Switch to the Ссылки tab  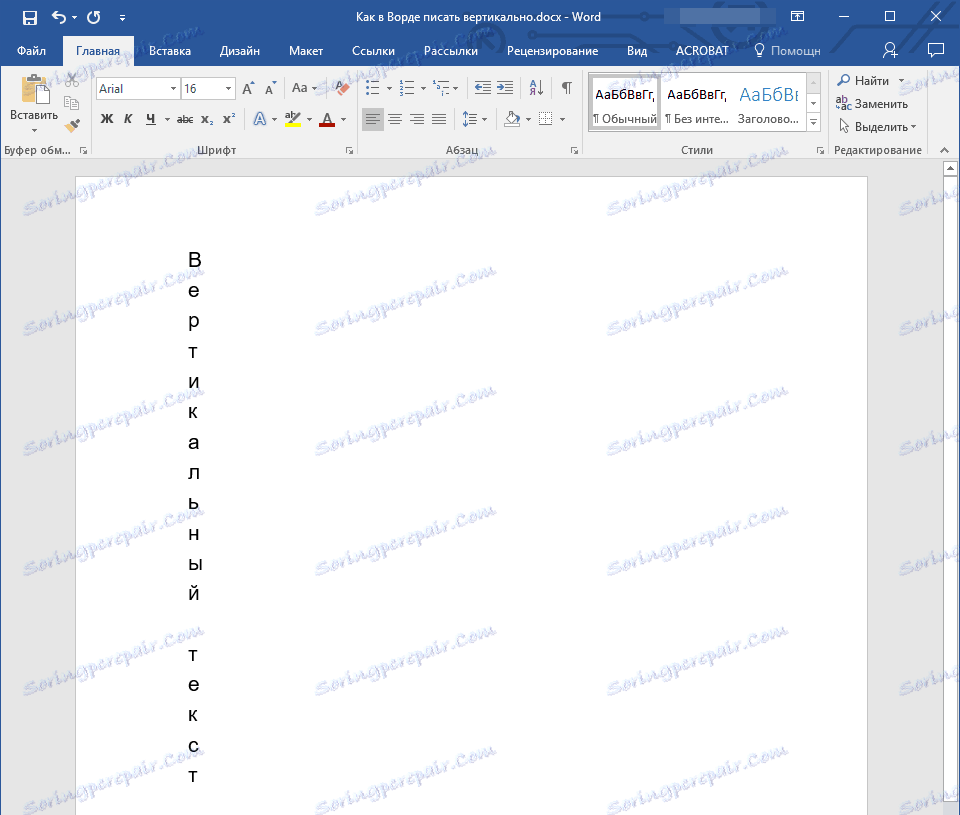373,51
